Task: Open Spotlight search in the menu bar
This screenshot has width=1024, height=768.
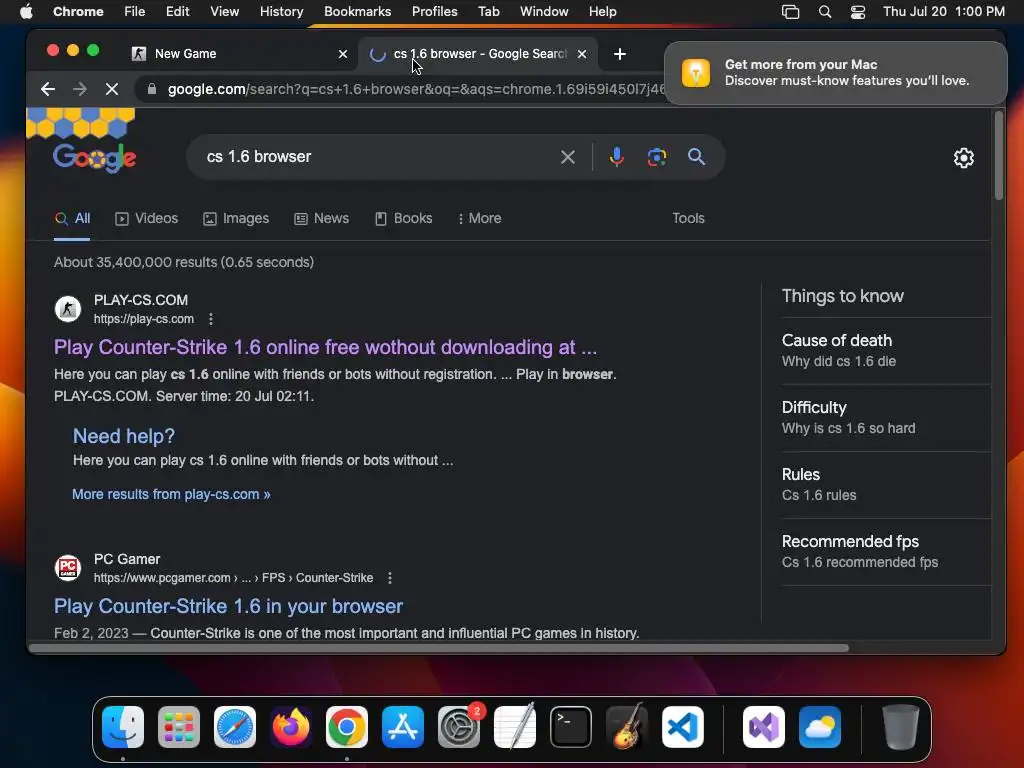Action: coord(825,12)
